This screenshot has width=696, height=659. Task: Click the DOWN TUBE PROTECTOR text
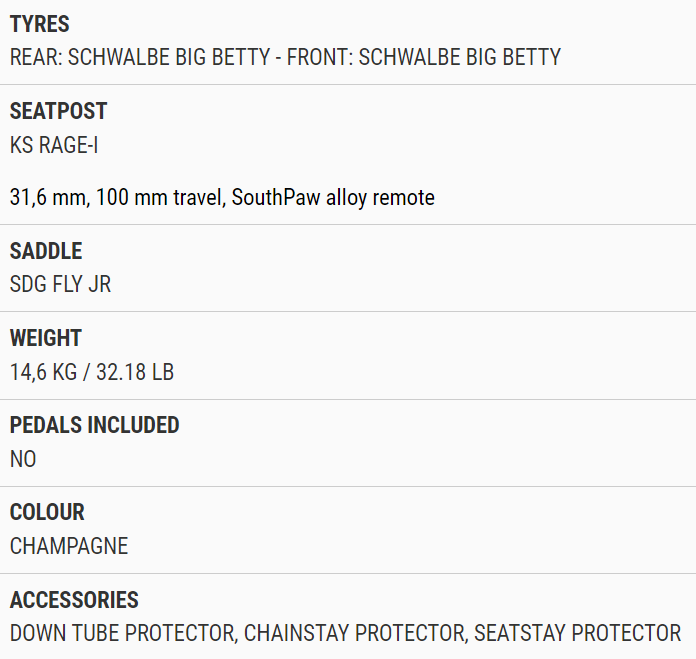122,633
